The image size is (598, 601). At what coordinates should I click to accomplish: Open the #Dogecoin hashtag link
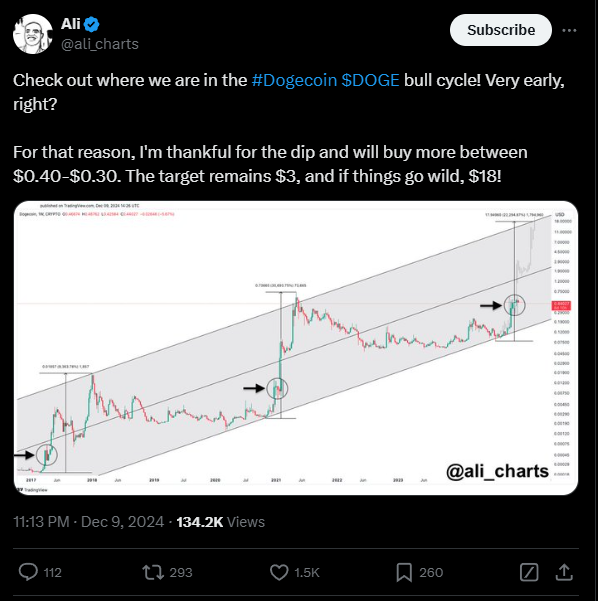click(294, 80)
